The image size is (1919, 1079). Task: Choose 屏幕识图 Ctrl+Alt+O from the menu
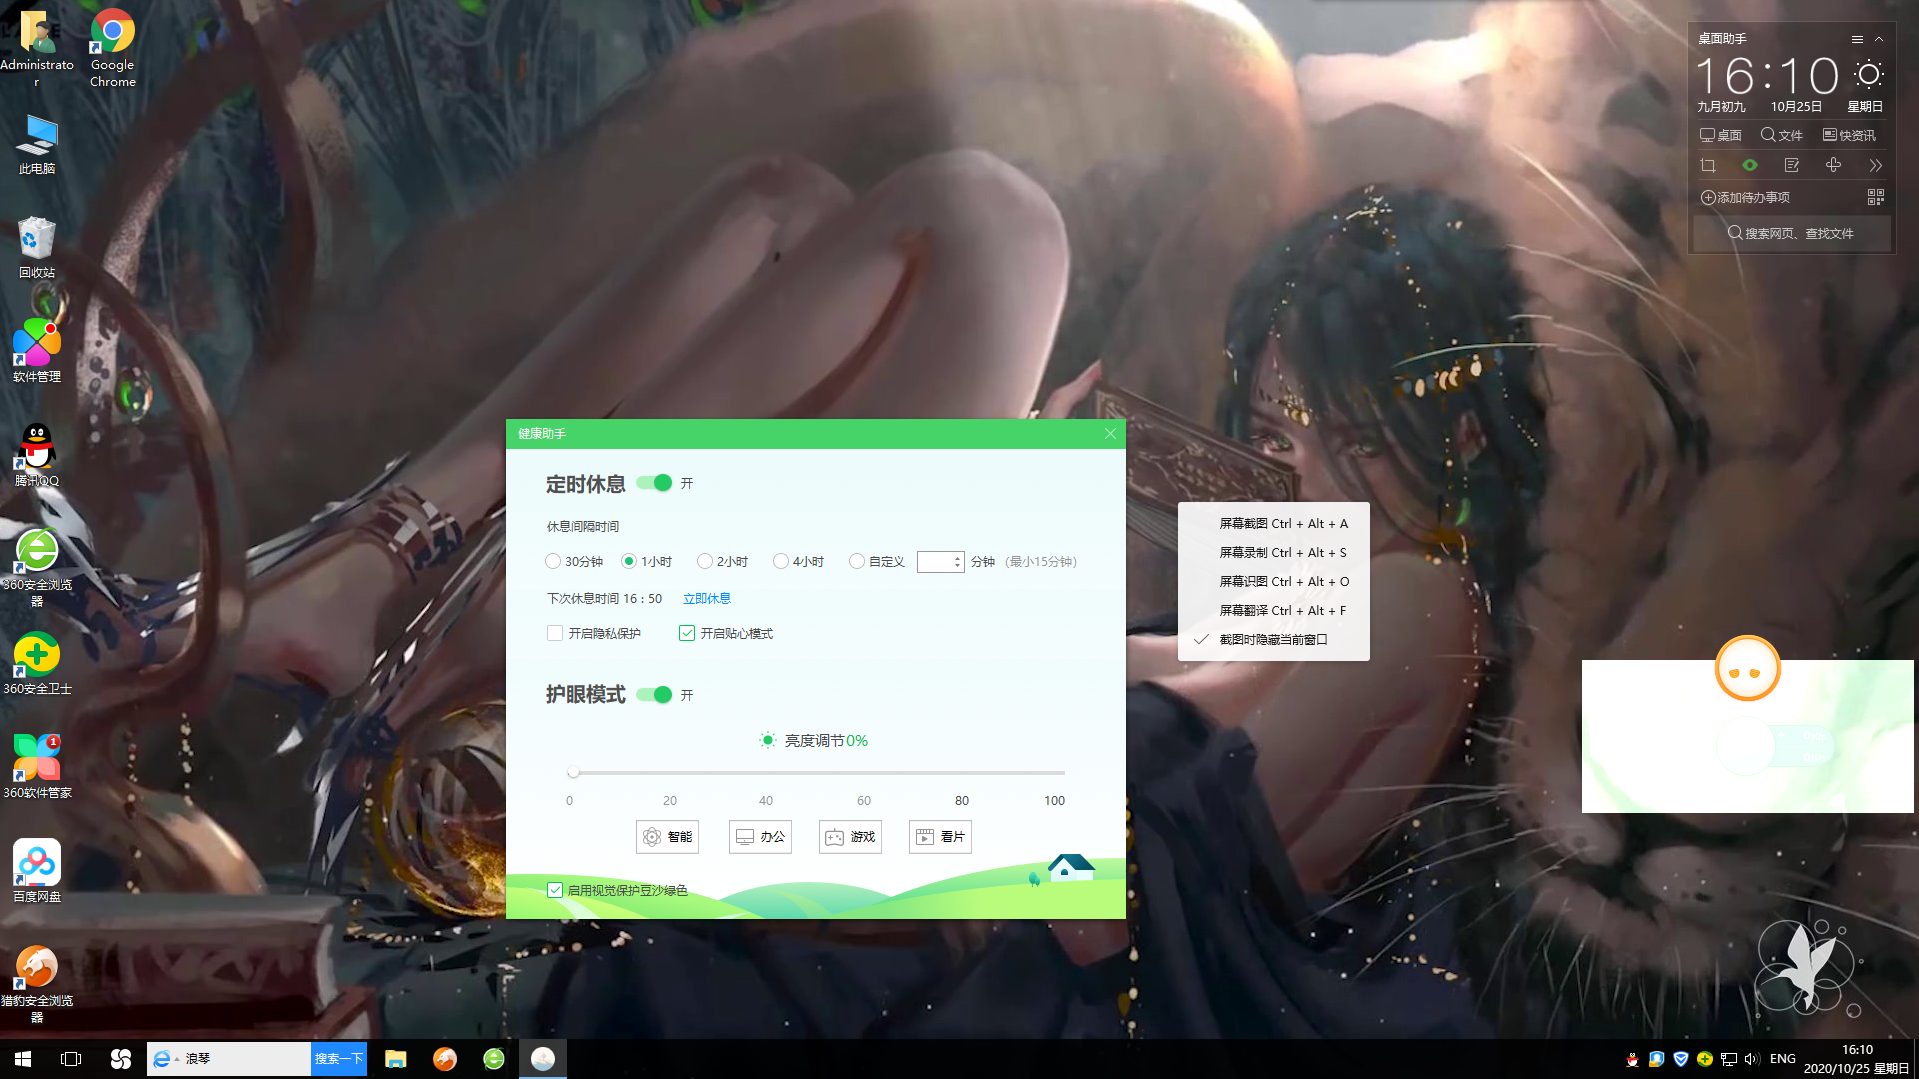tap(1274, 582)
